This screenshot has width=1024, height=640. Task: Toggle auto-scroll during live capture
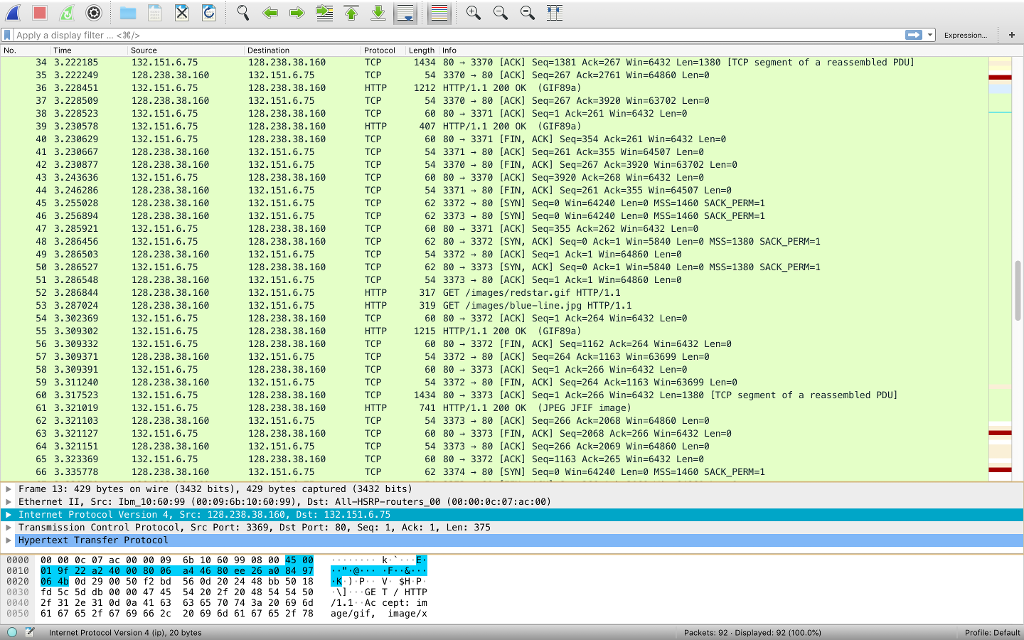point(406,12)
